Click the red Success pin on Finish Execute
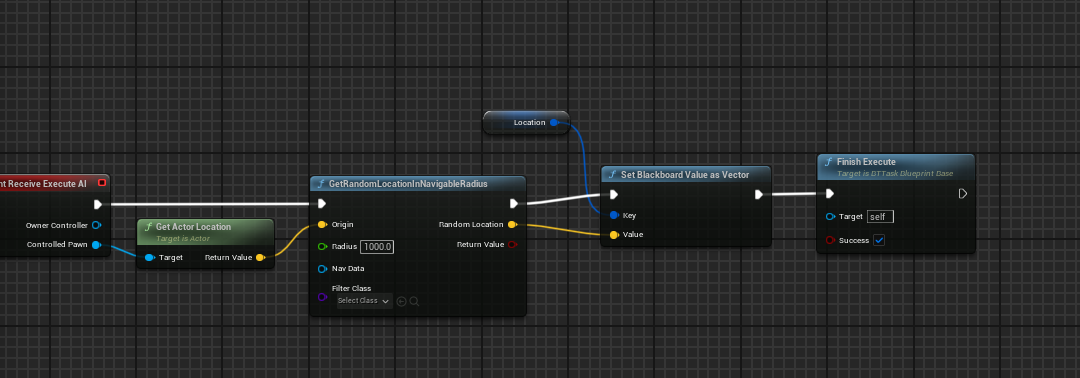1080x378 pixels. pyautogui.click(x=830, y=240)
